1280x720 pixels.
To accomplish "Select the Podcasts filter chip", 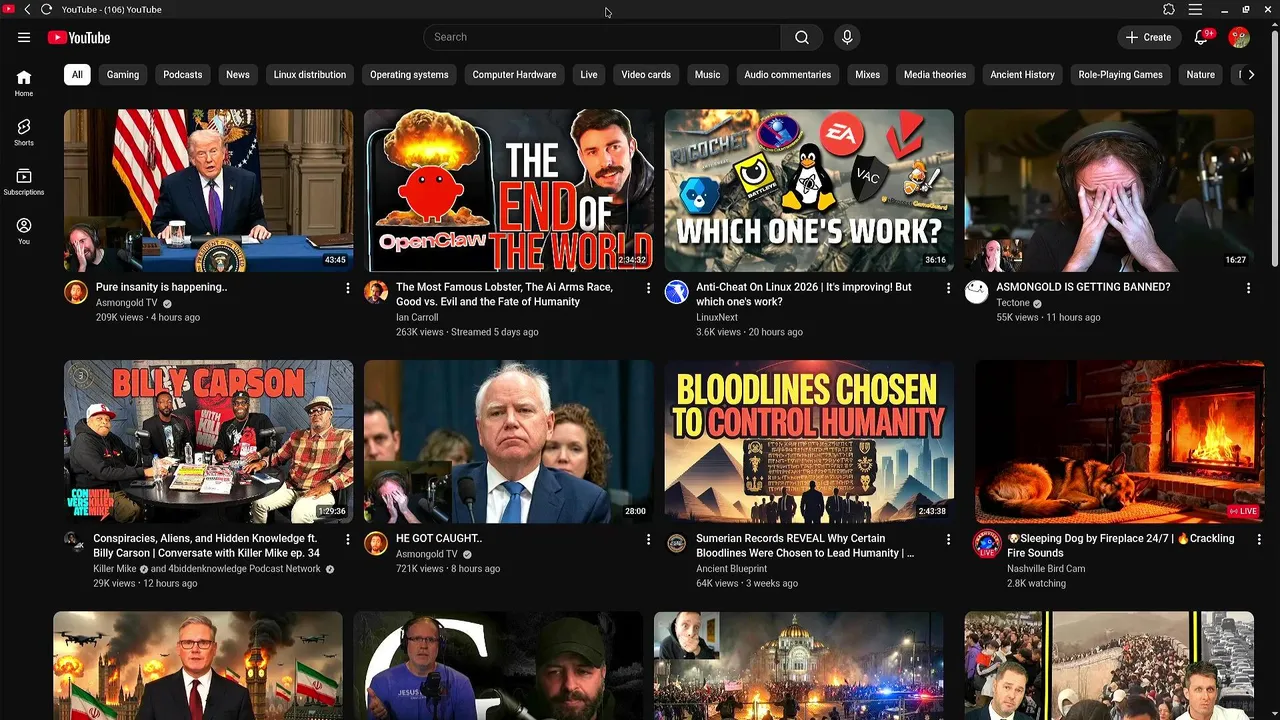I will click(x=183, y=75).
